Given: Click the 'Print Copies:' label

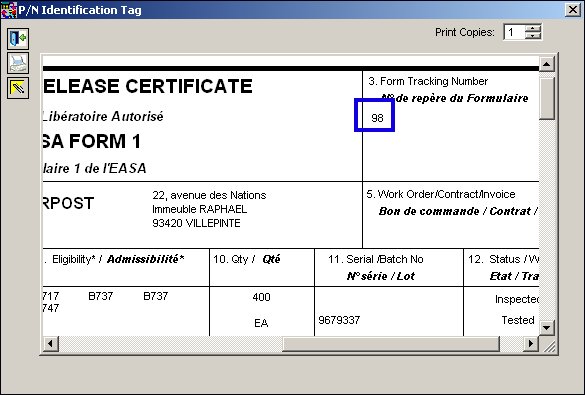Looking at the screenshot, I should (464, 32).
